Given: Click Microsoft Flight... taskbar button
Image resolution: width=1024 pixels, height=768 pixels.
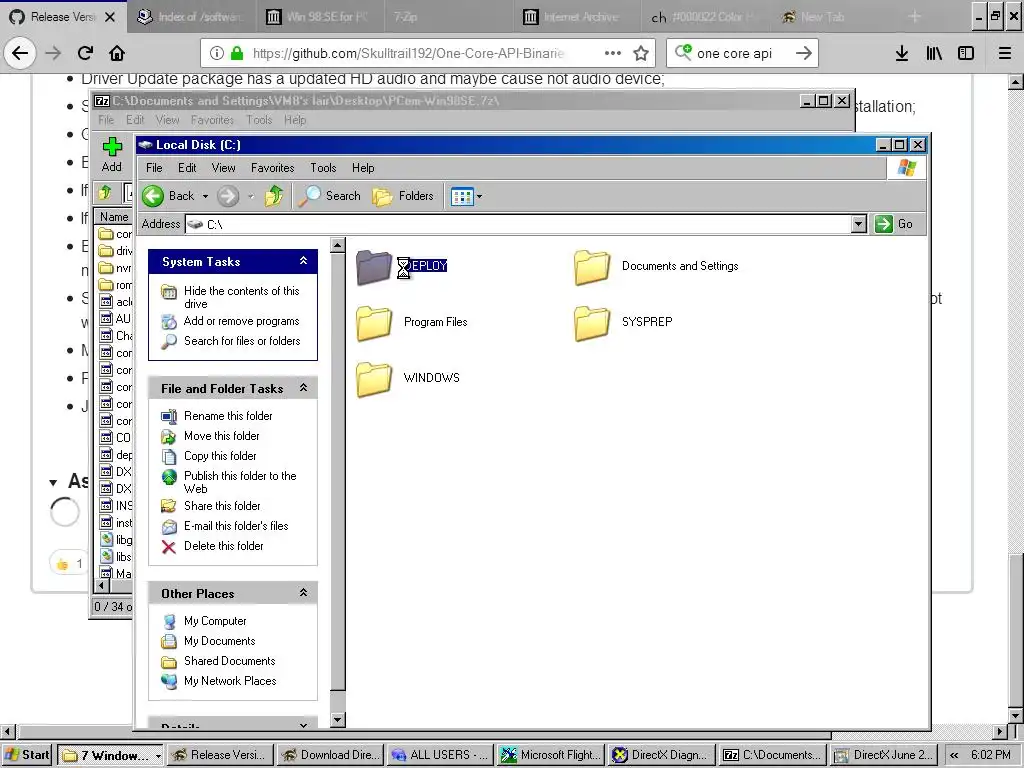Looking at the screenshot, I should [551, 755].
